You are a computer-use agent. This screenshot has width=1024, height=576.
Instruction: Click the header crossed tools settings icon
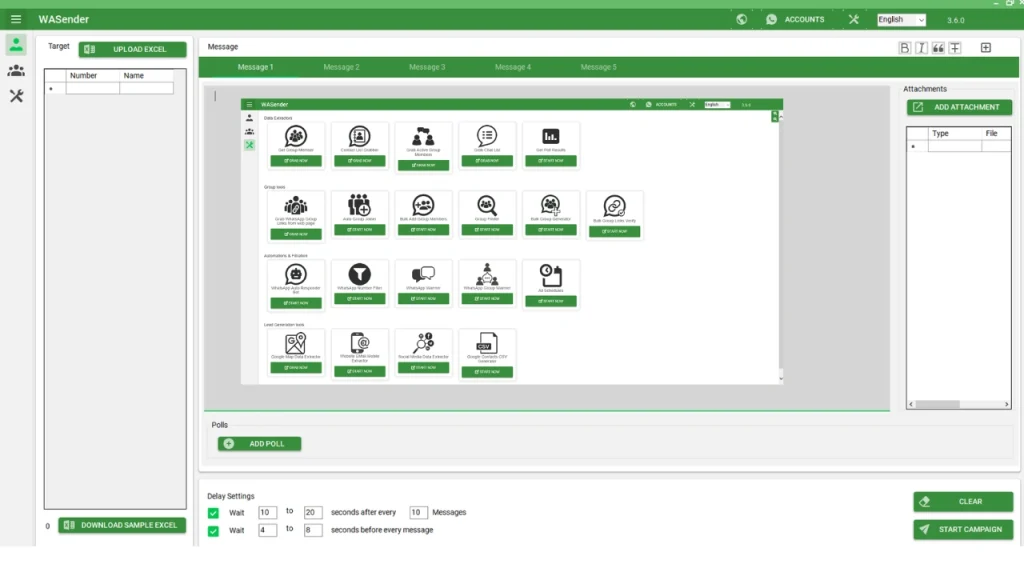(853, 19)
